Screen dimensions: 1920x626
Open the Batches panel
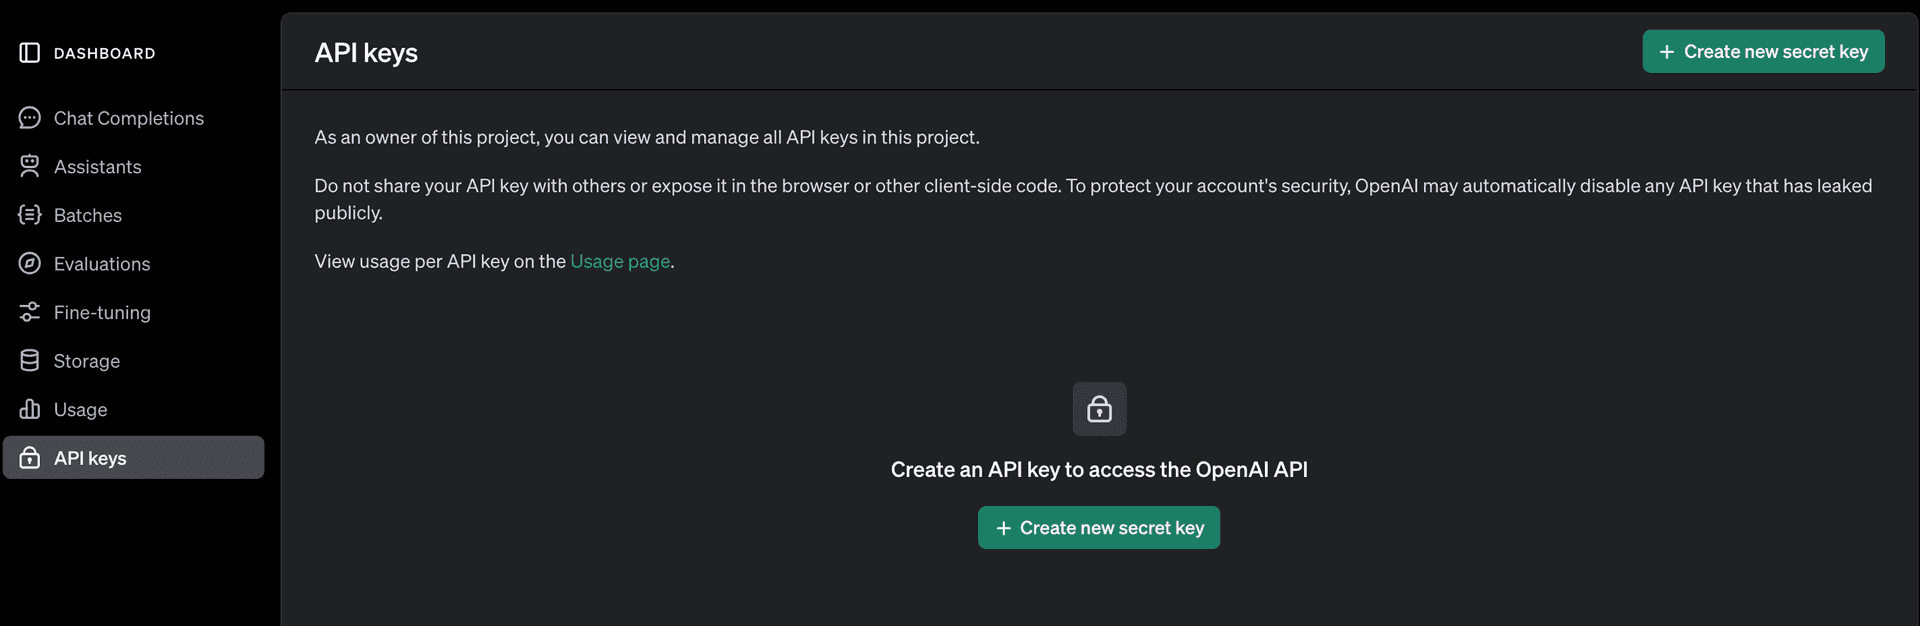(88, 214)
